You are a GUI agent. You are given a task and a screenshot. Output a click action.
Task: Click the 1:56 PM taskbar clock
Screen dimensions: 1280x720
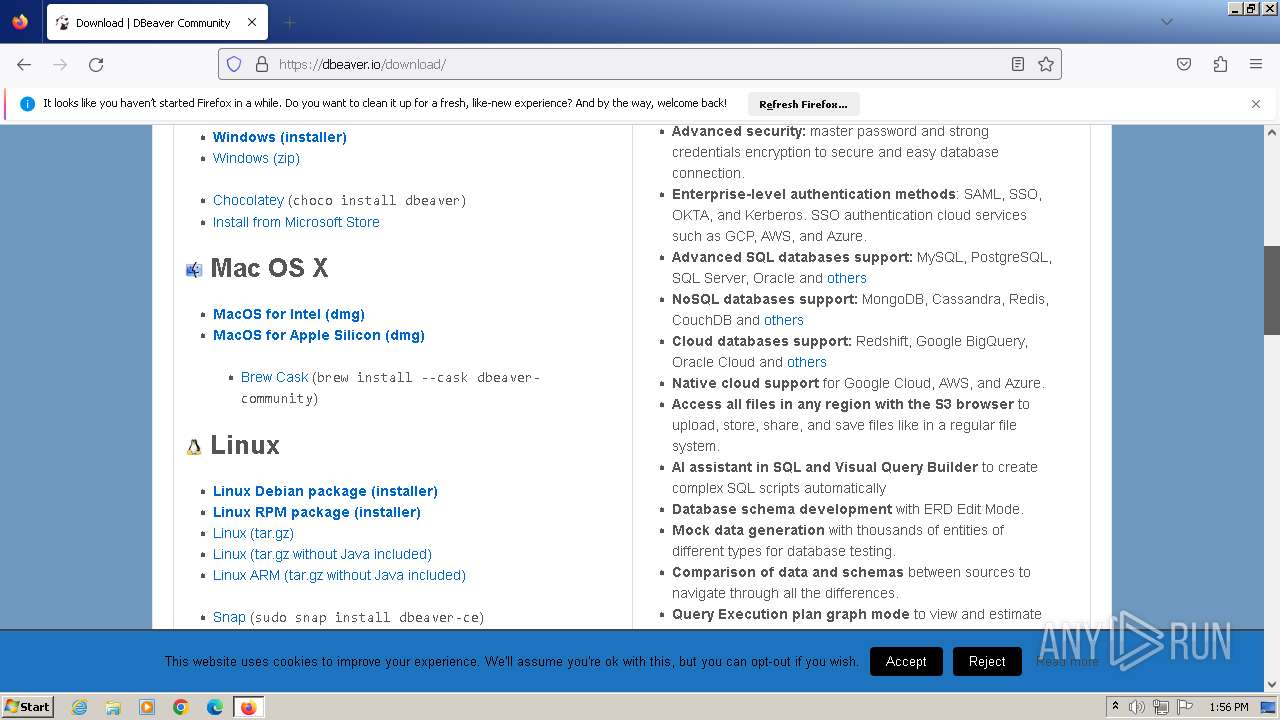click(1229, 707)
